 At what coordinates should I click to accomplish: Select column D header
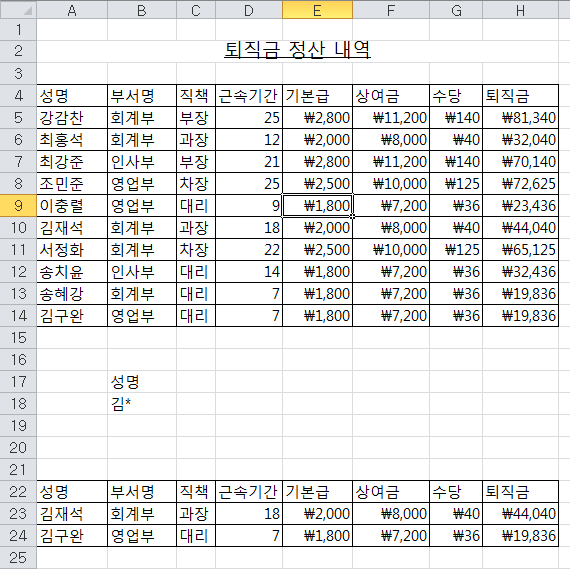pos(249,10)
